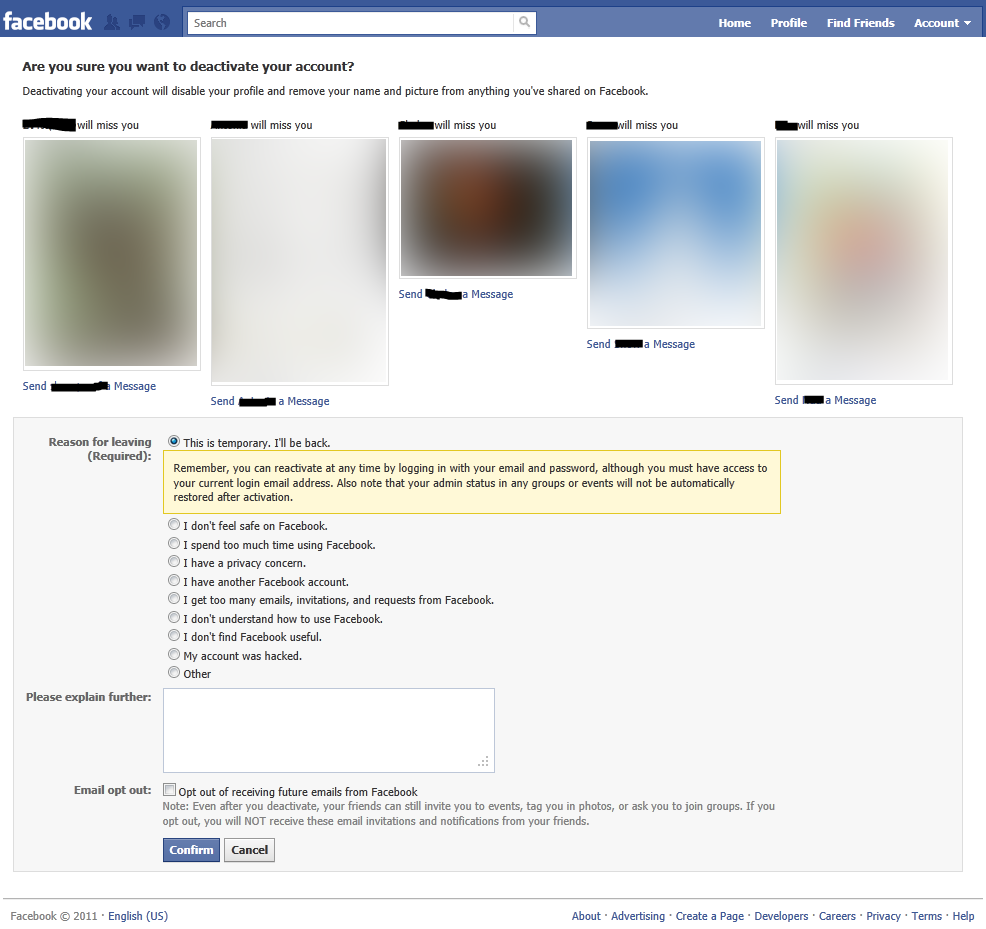Viewport: 986px width, 929px height.
Task: Open the Privacy footer link
Action: point(883,915)
